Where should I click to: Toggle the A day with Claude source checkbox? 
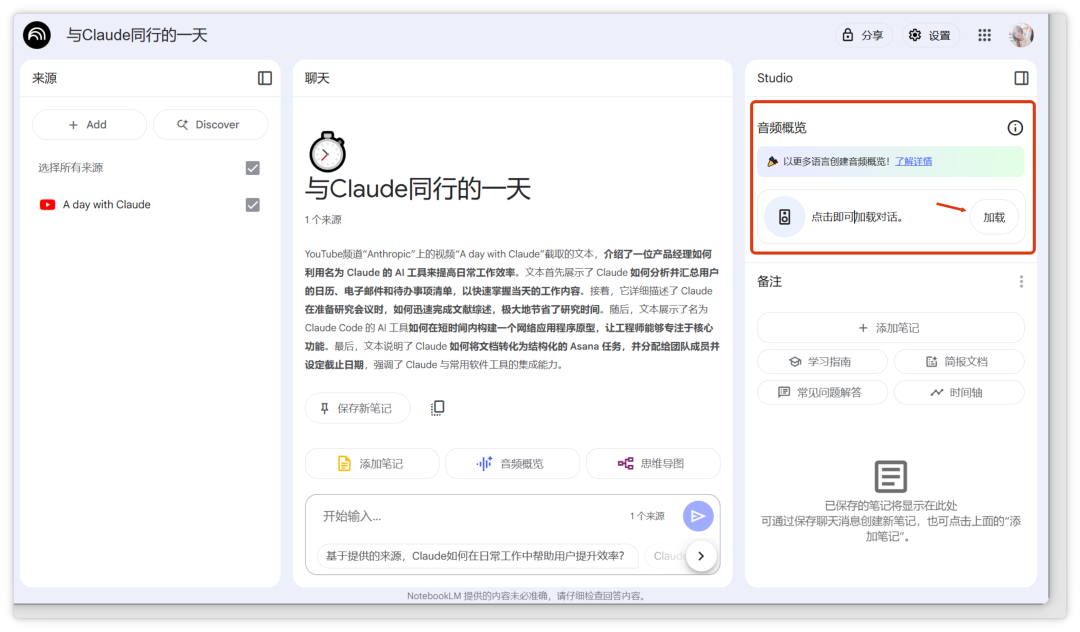point(253,205)
